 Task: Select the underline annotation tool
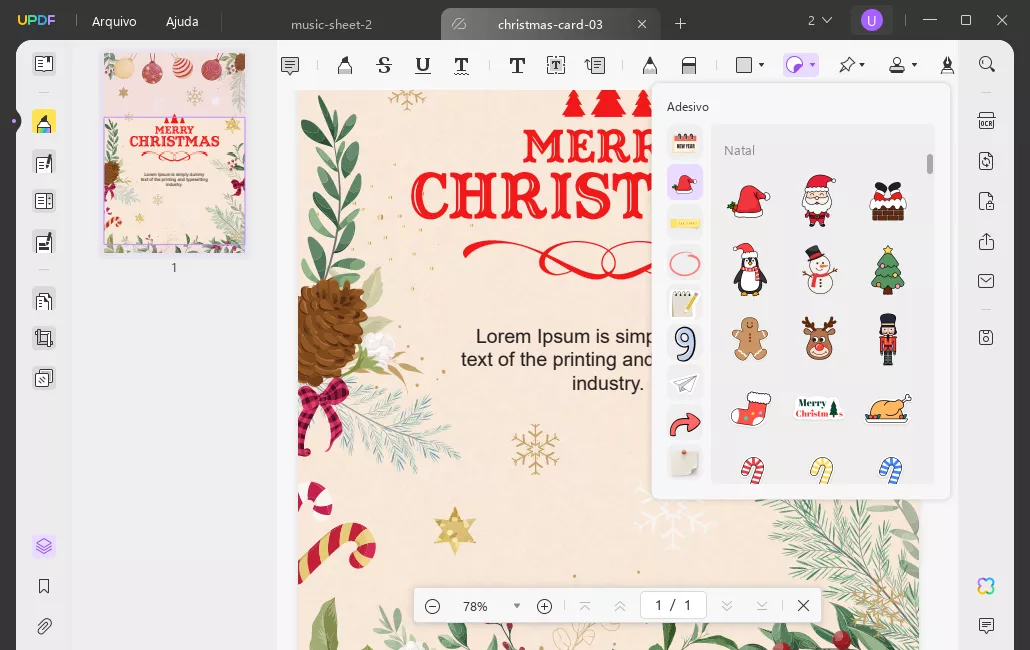[x=423, y=65]
